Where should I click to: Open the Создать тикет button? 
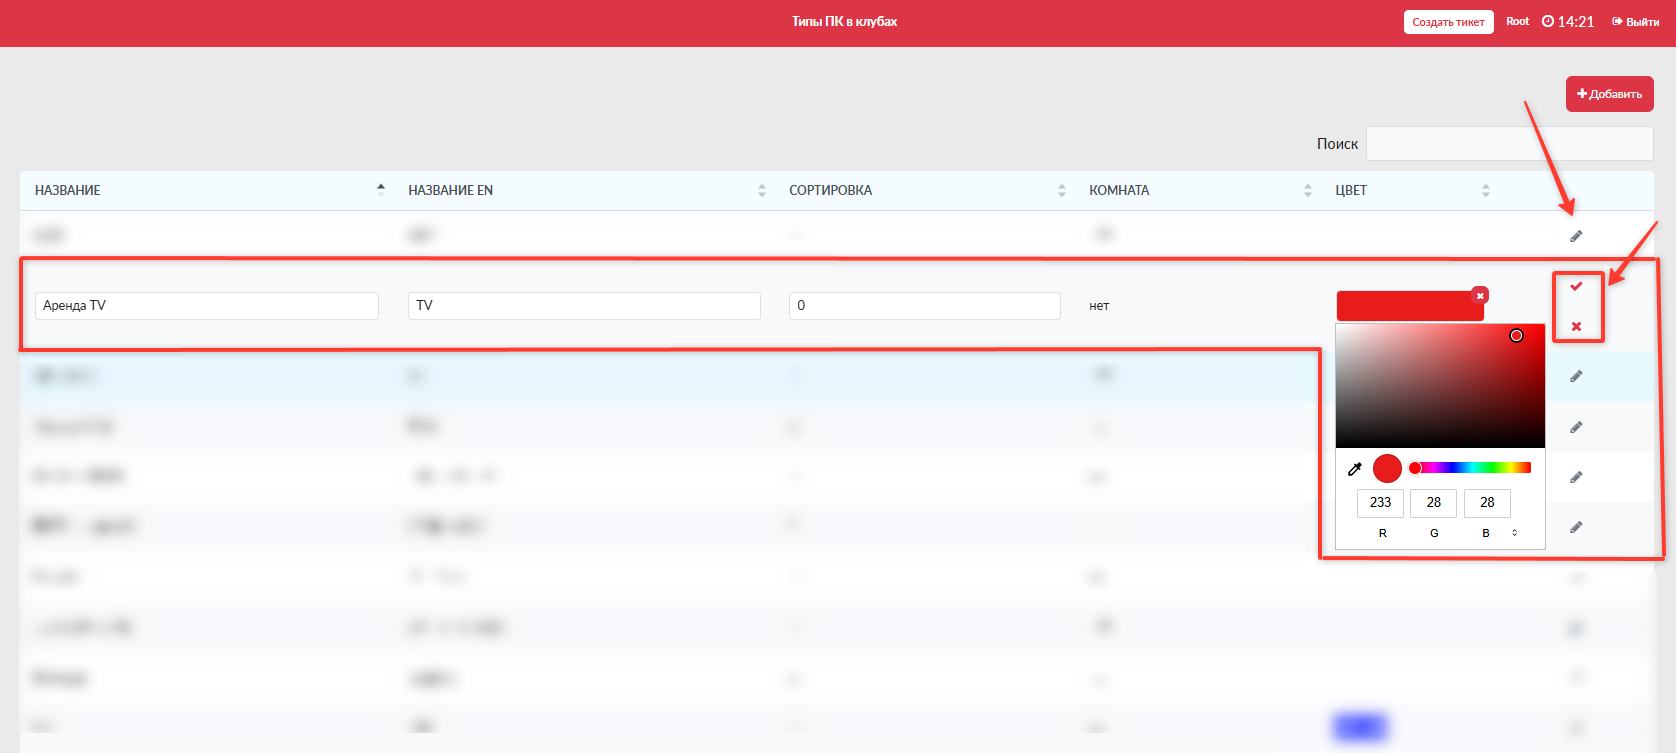[x=1448, y=22]
